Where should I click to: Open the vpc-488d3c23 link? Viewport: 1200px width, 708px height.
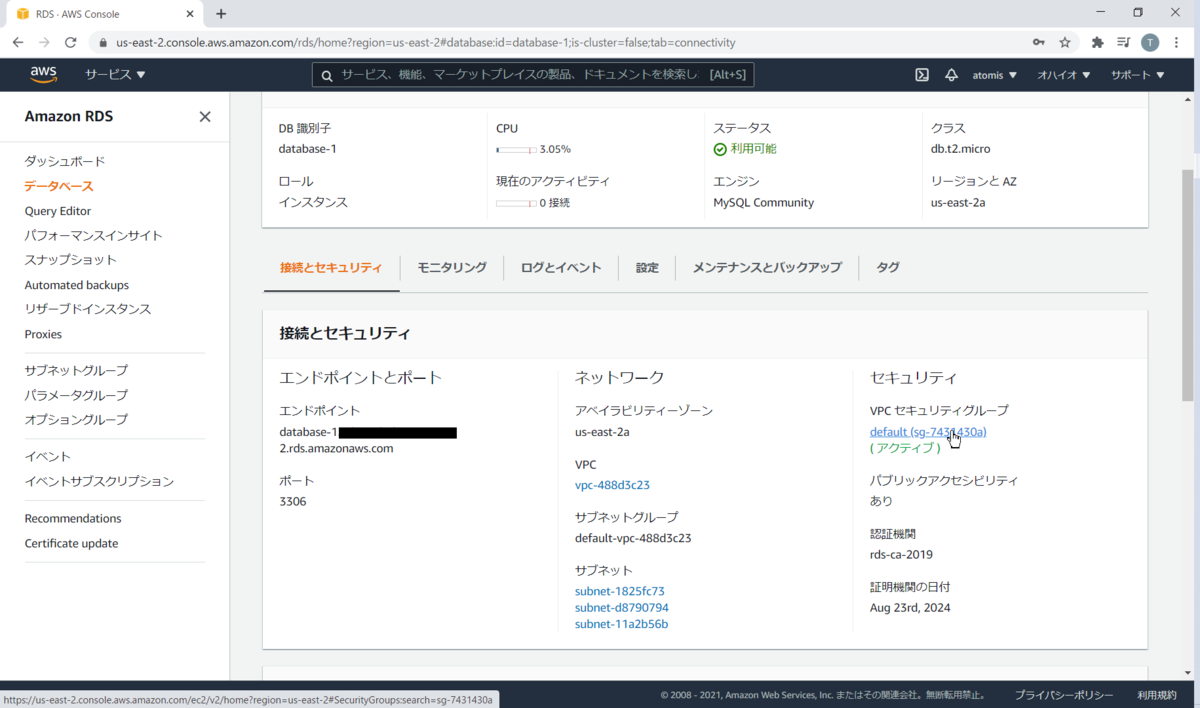pyautogui.click(x=612, y=485)
